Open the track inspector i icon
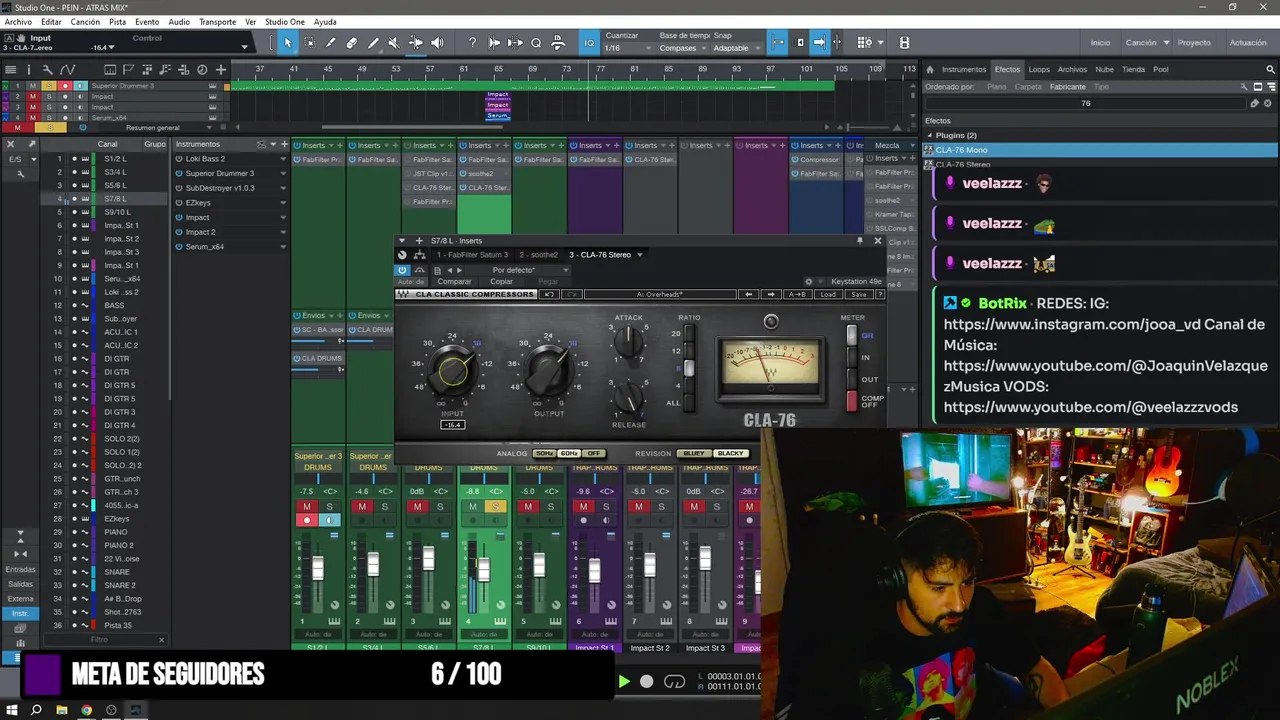The height and width of the screenshot is (720, 1280). coord(28,69)
